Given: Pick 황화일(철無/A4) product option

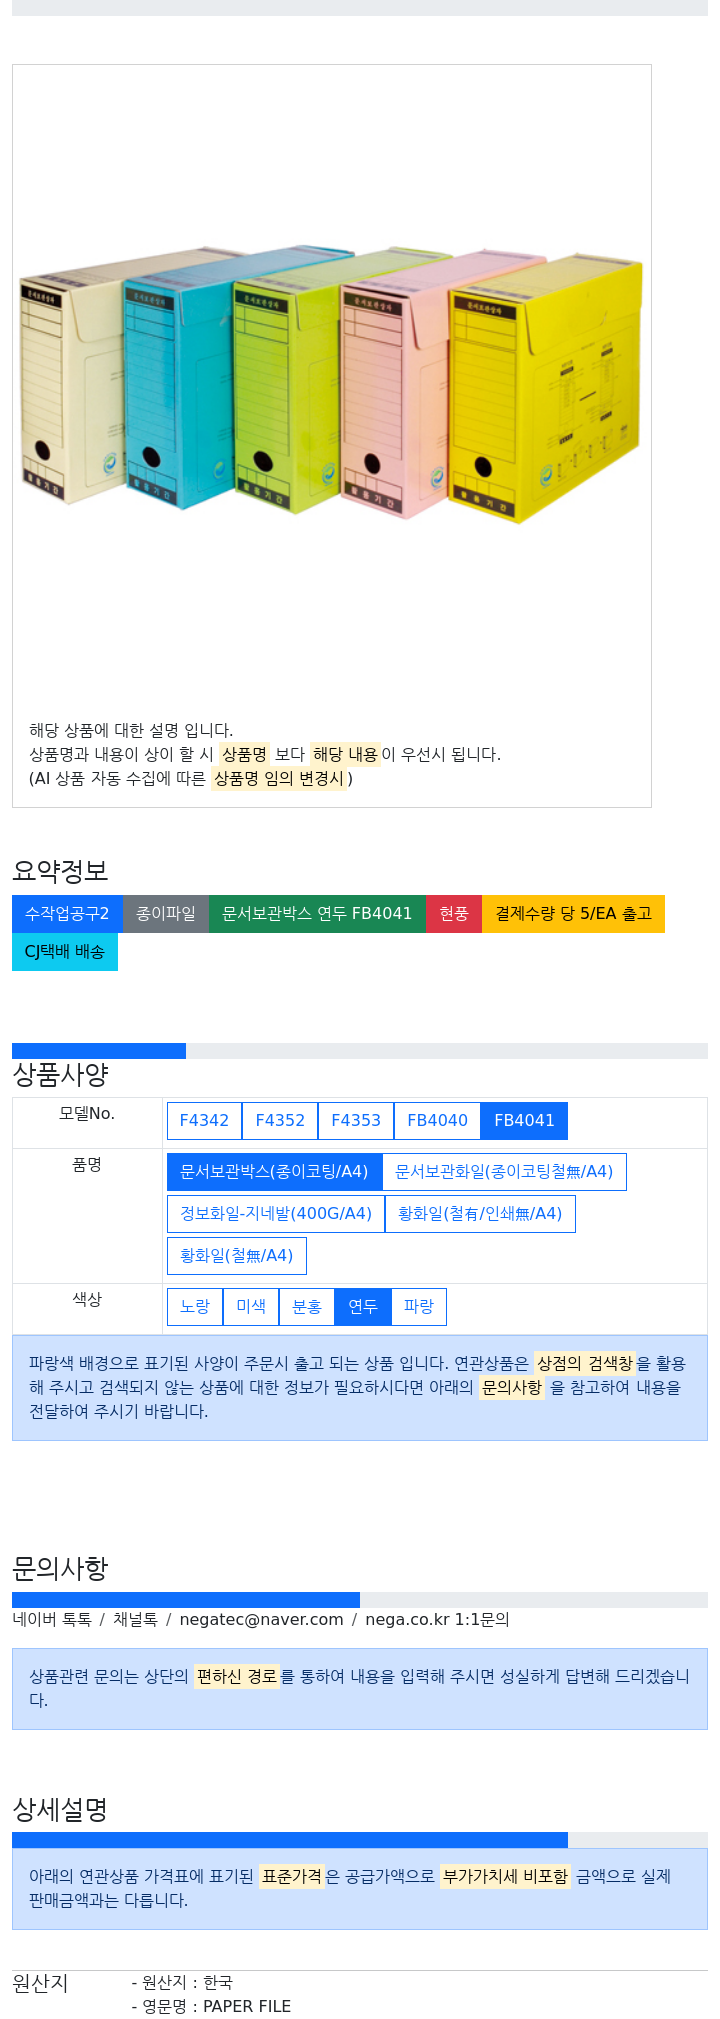Looking at the screenshot, I should tap(237, 1255).
